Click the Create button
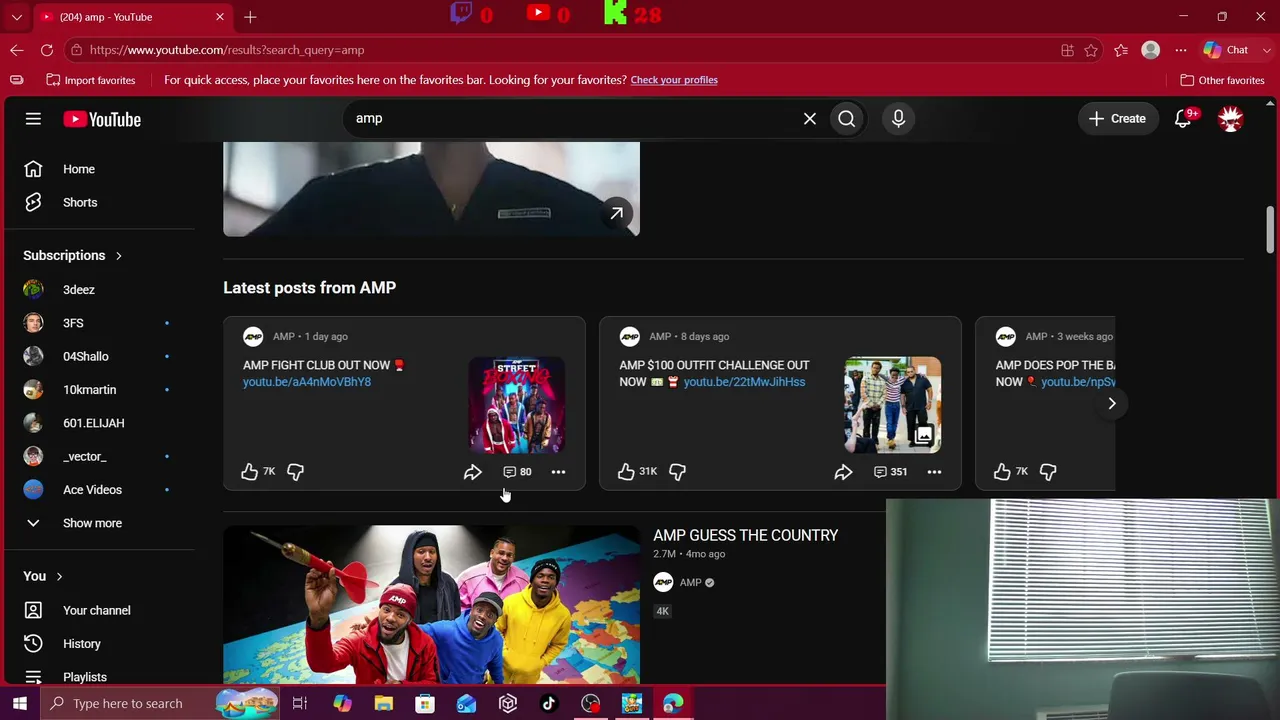Screen dimensions: 1280x720 pos(1117,119)
